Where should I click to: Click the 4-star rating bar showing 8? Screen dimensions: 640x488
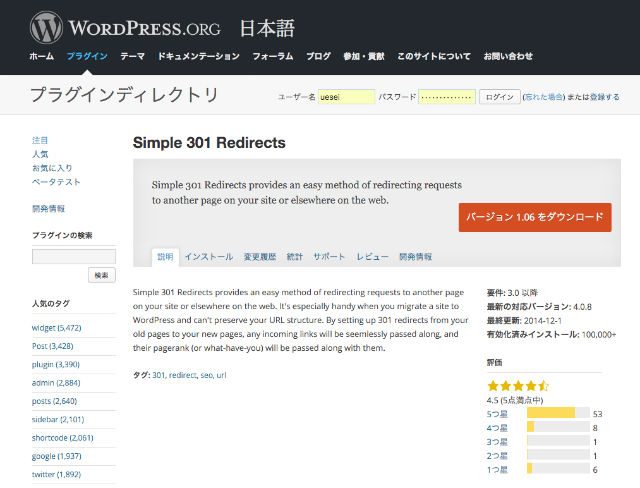point(558,427)
